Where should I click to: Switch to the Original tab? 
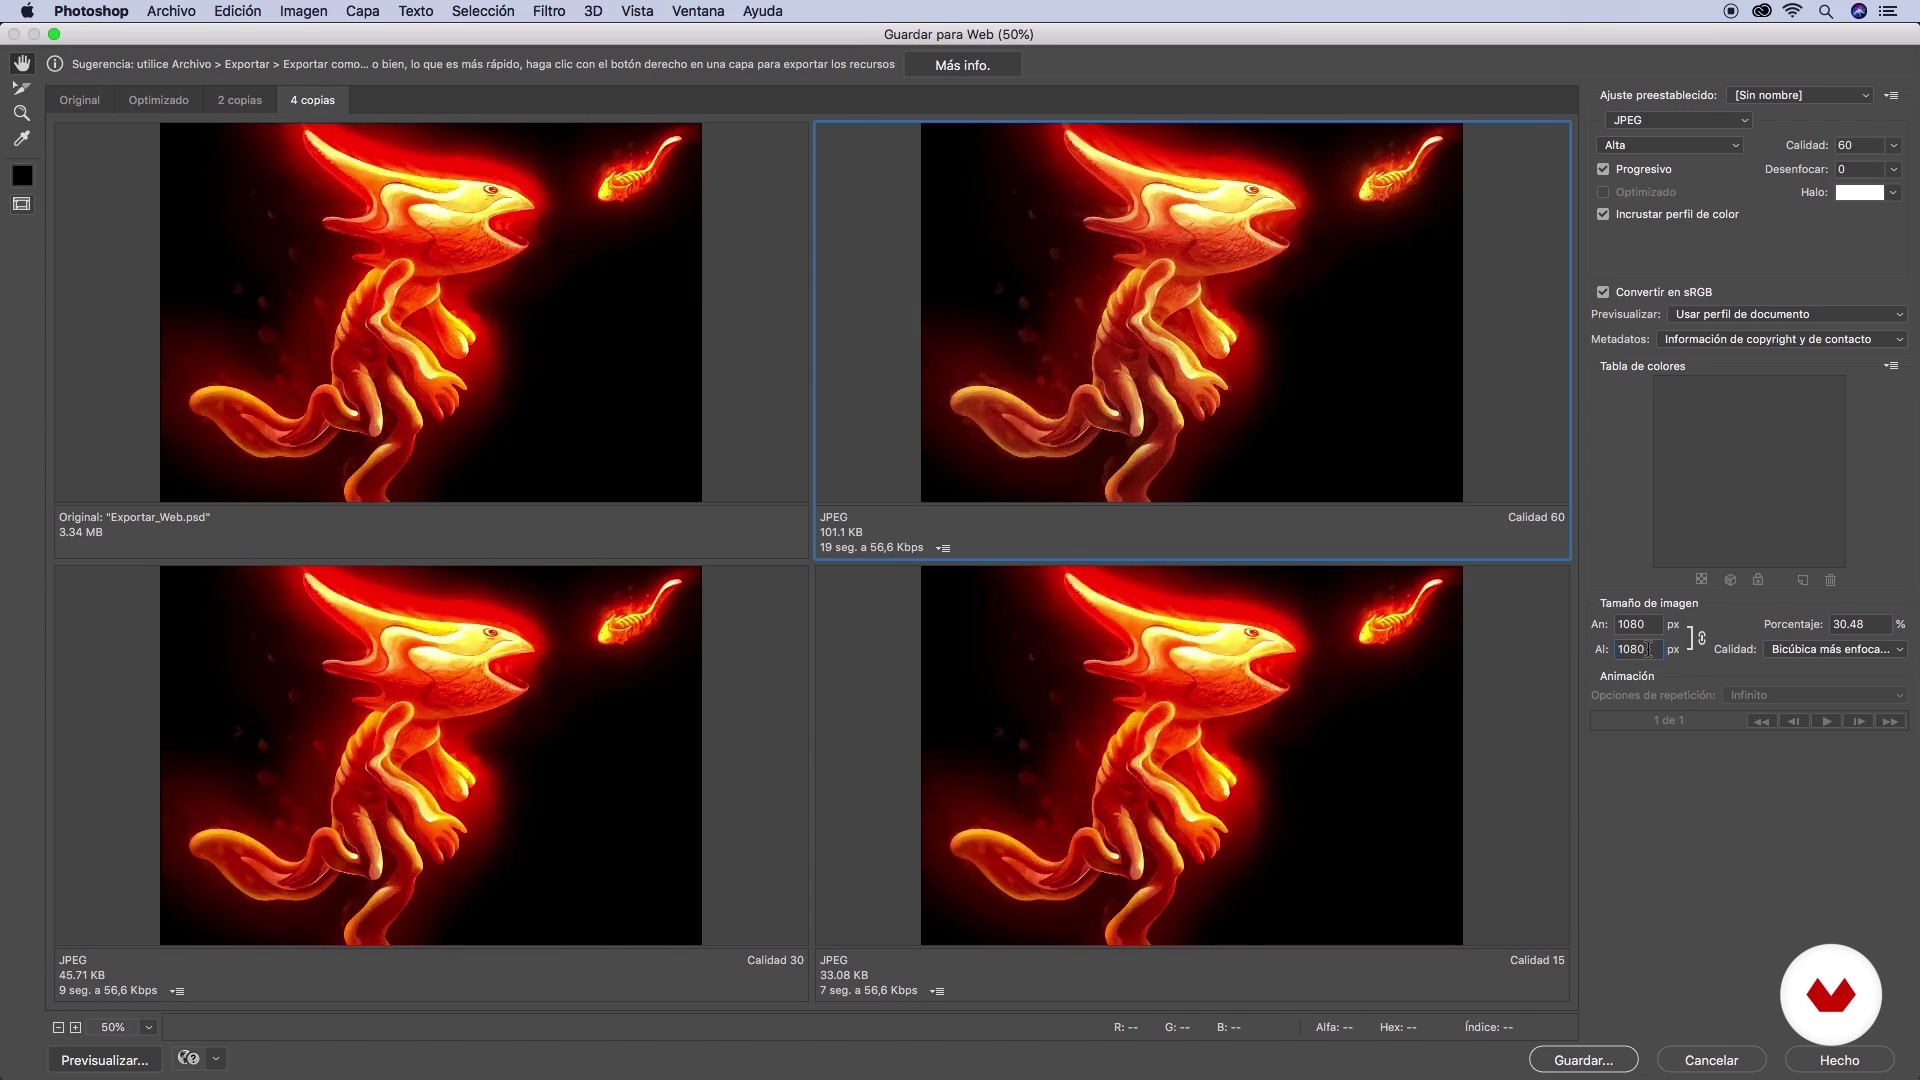click(80, 101)
